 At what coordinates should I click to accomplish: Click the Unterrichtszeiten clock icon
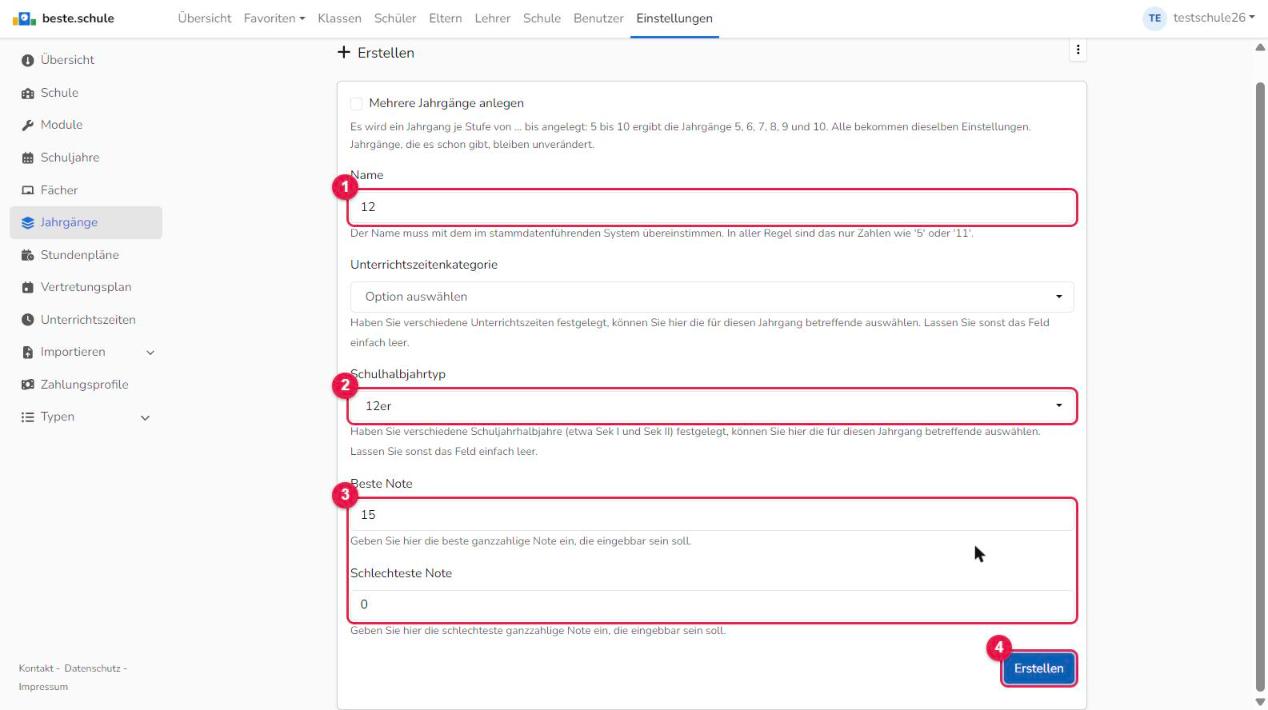[27, 320]
